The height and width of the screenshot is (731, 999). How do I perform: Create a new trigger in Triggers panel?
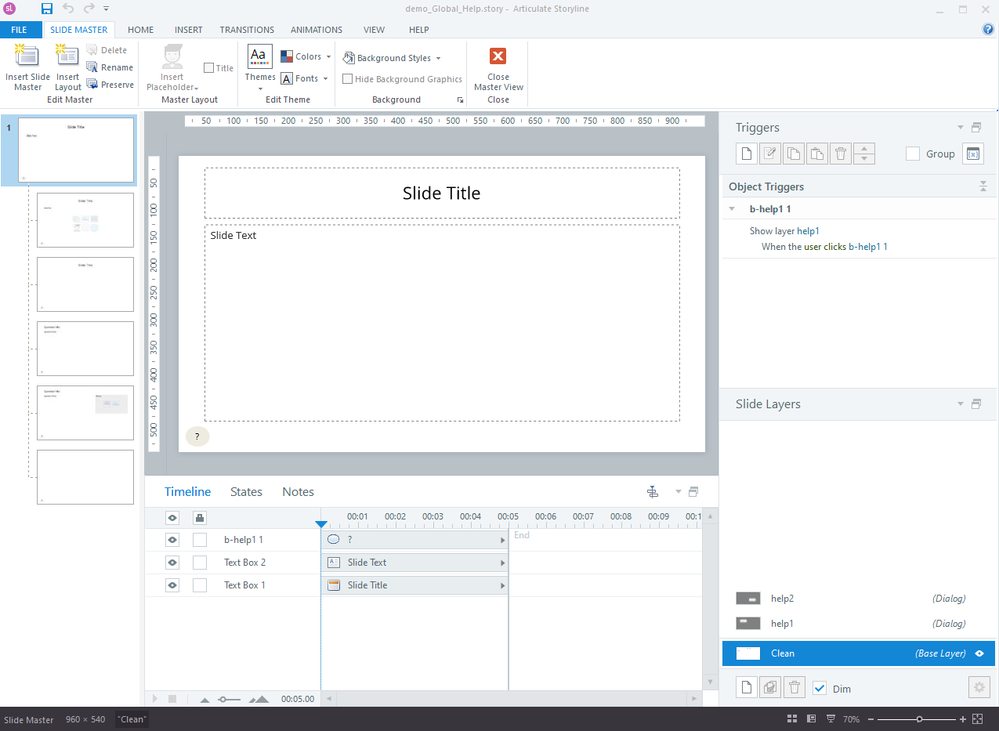coord(745,154)
